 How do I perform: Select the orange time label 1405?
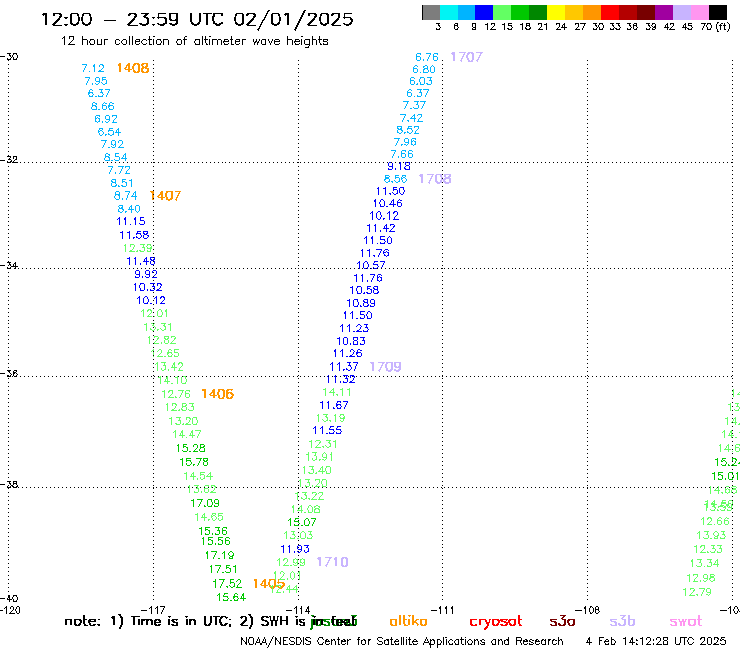pyautogui.click(x=269, y=583)
